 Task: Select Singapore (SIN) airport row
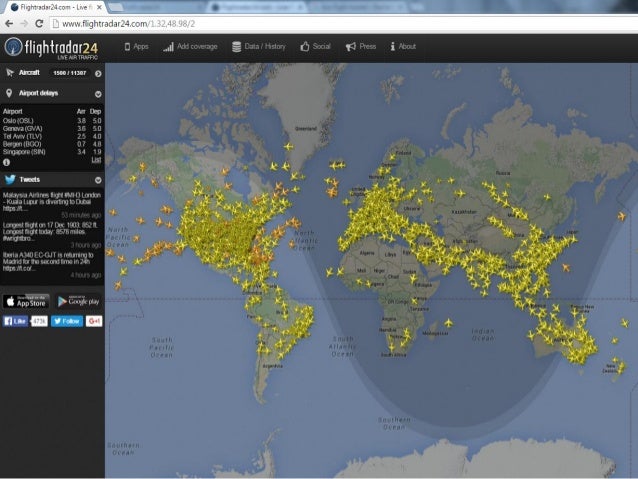coord(52,152)
